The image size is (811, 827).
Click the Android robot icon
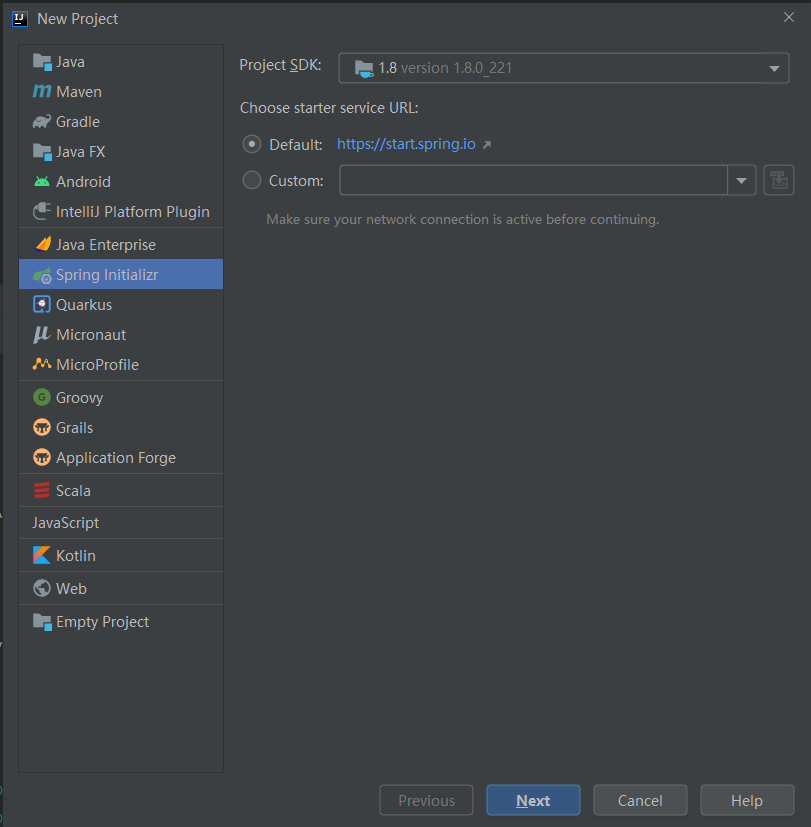42,181
